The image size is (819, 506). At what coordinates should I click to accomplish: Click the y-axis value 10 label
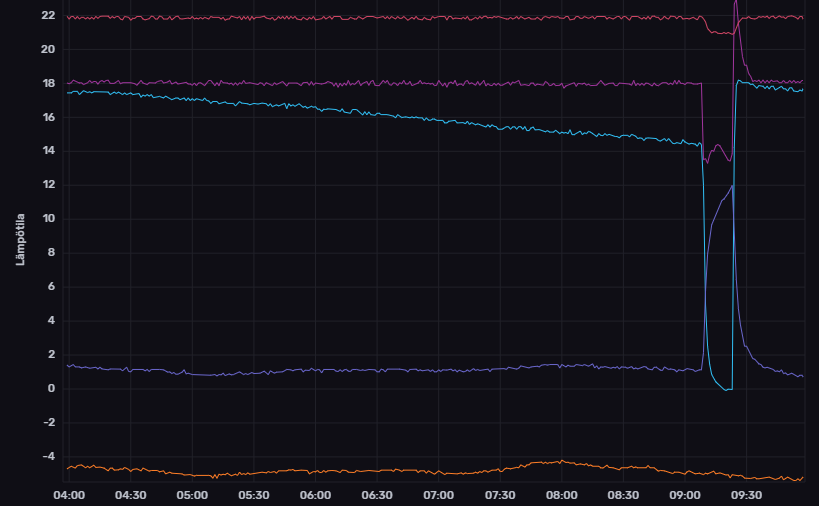pyautogui.click(x=48, y=219)
